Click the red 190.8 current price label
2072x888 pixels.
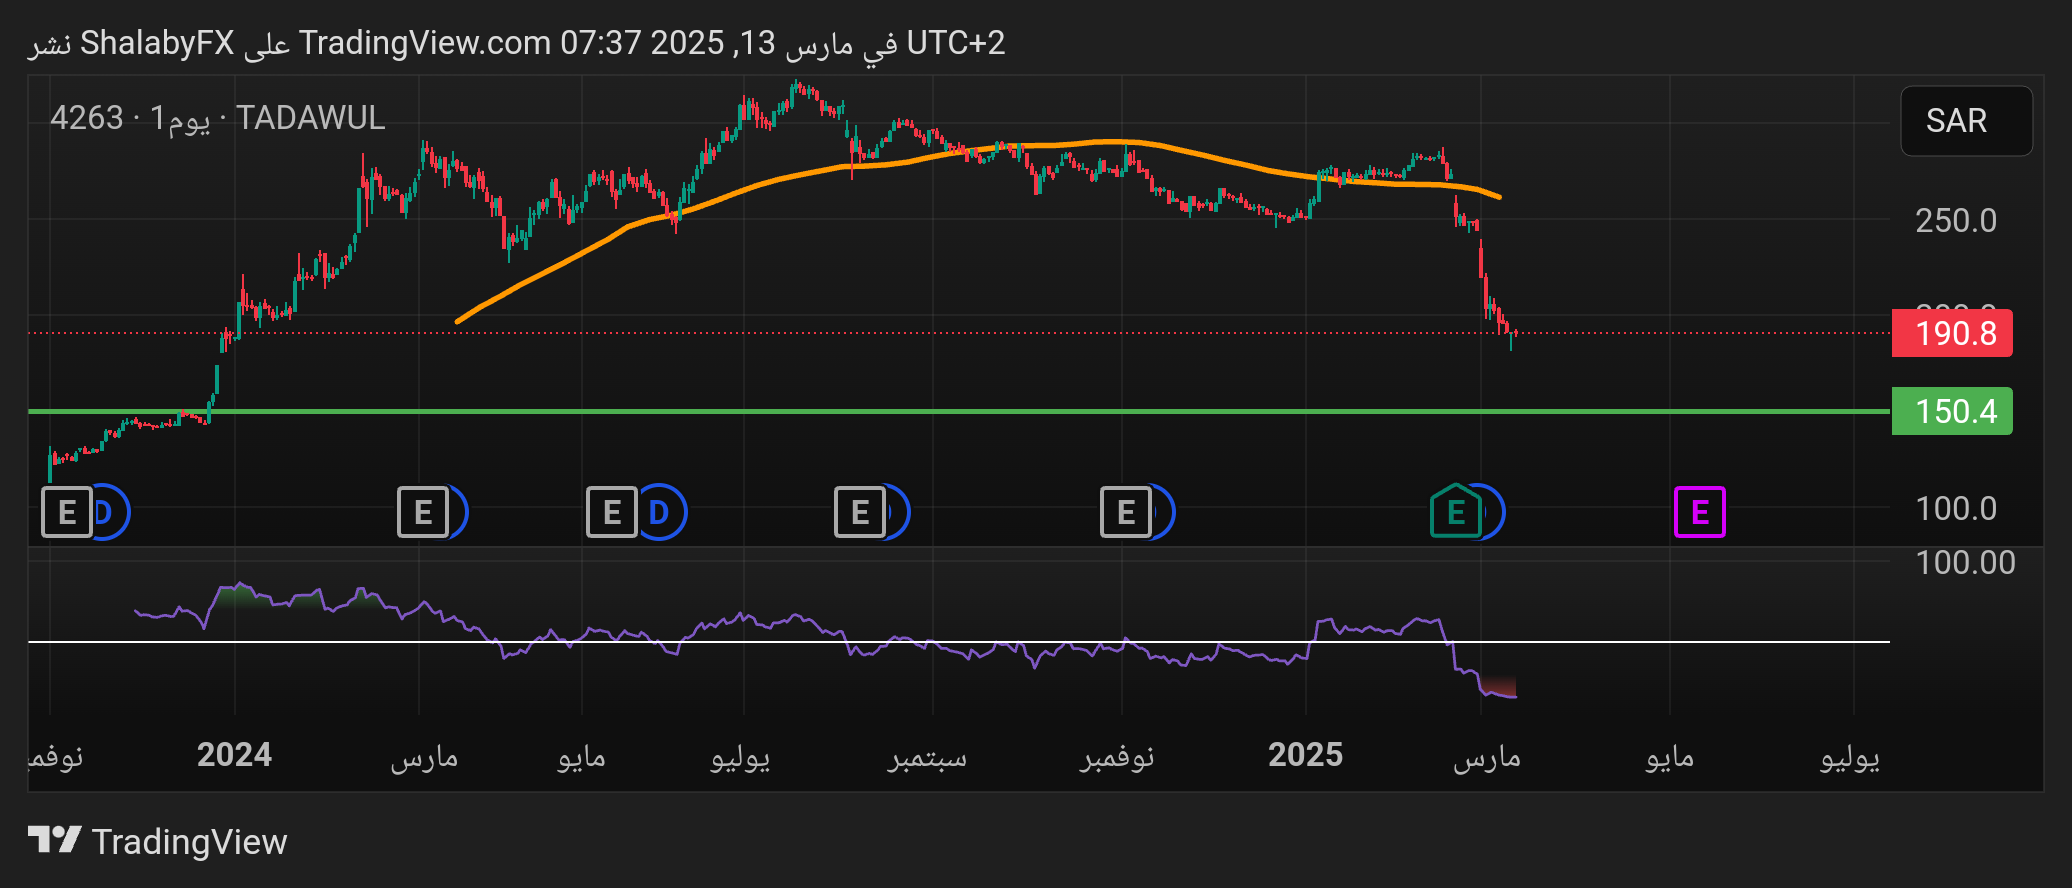point(1951,333)
